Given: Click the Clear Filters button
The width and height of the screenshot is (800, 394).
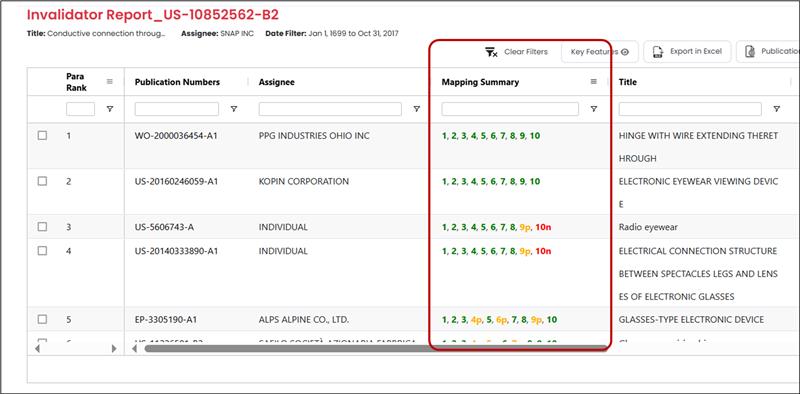Looking at the screenshot, I should pos(516,52).
